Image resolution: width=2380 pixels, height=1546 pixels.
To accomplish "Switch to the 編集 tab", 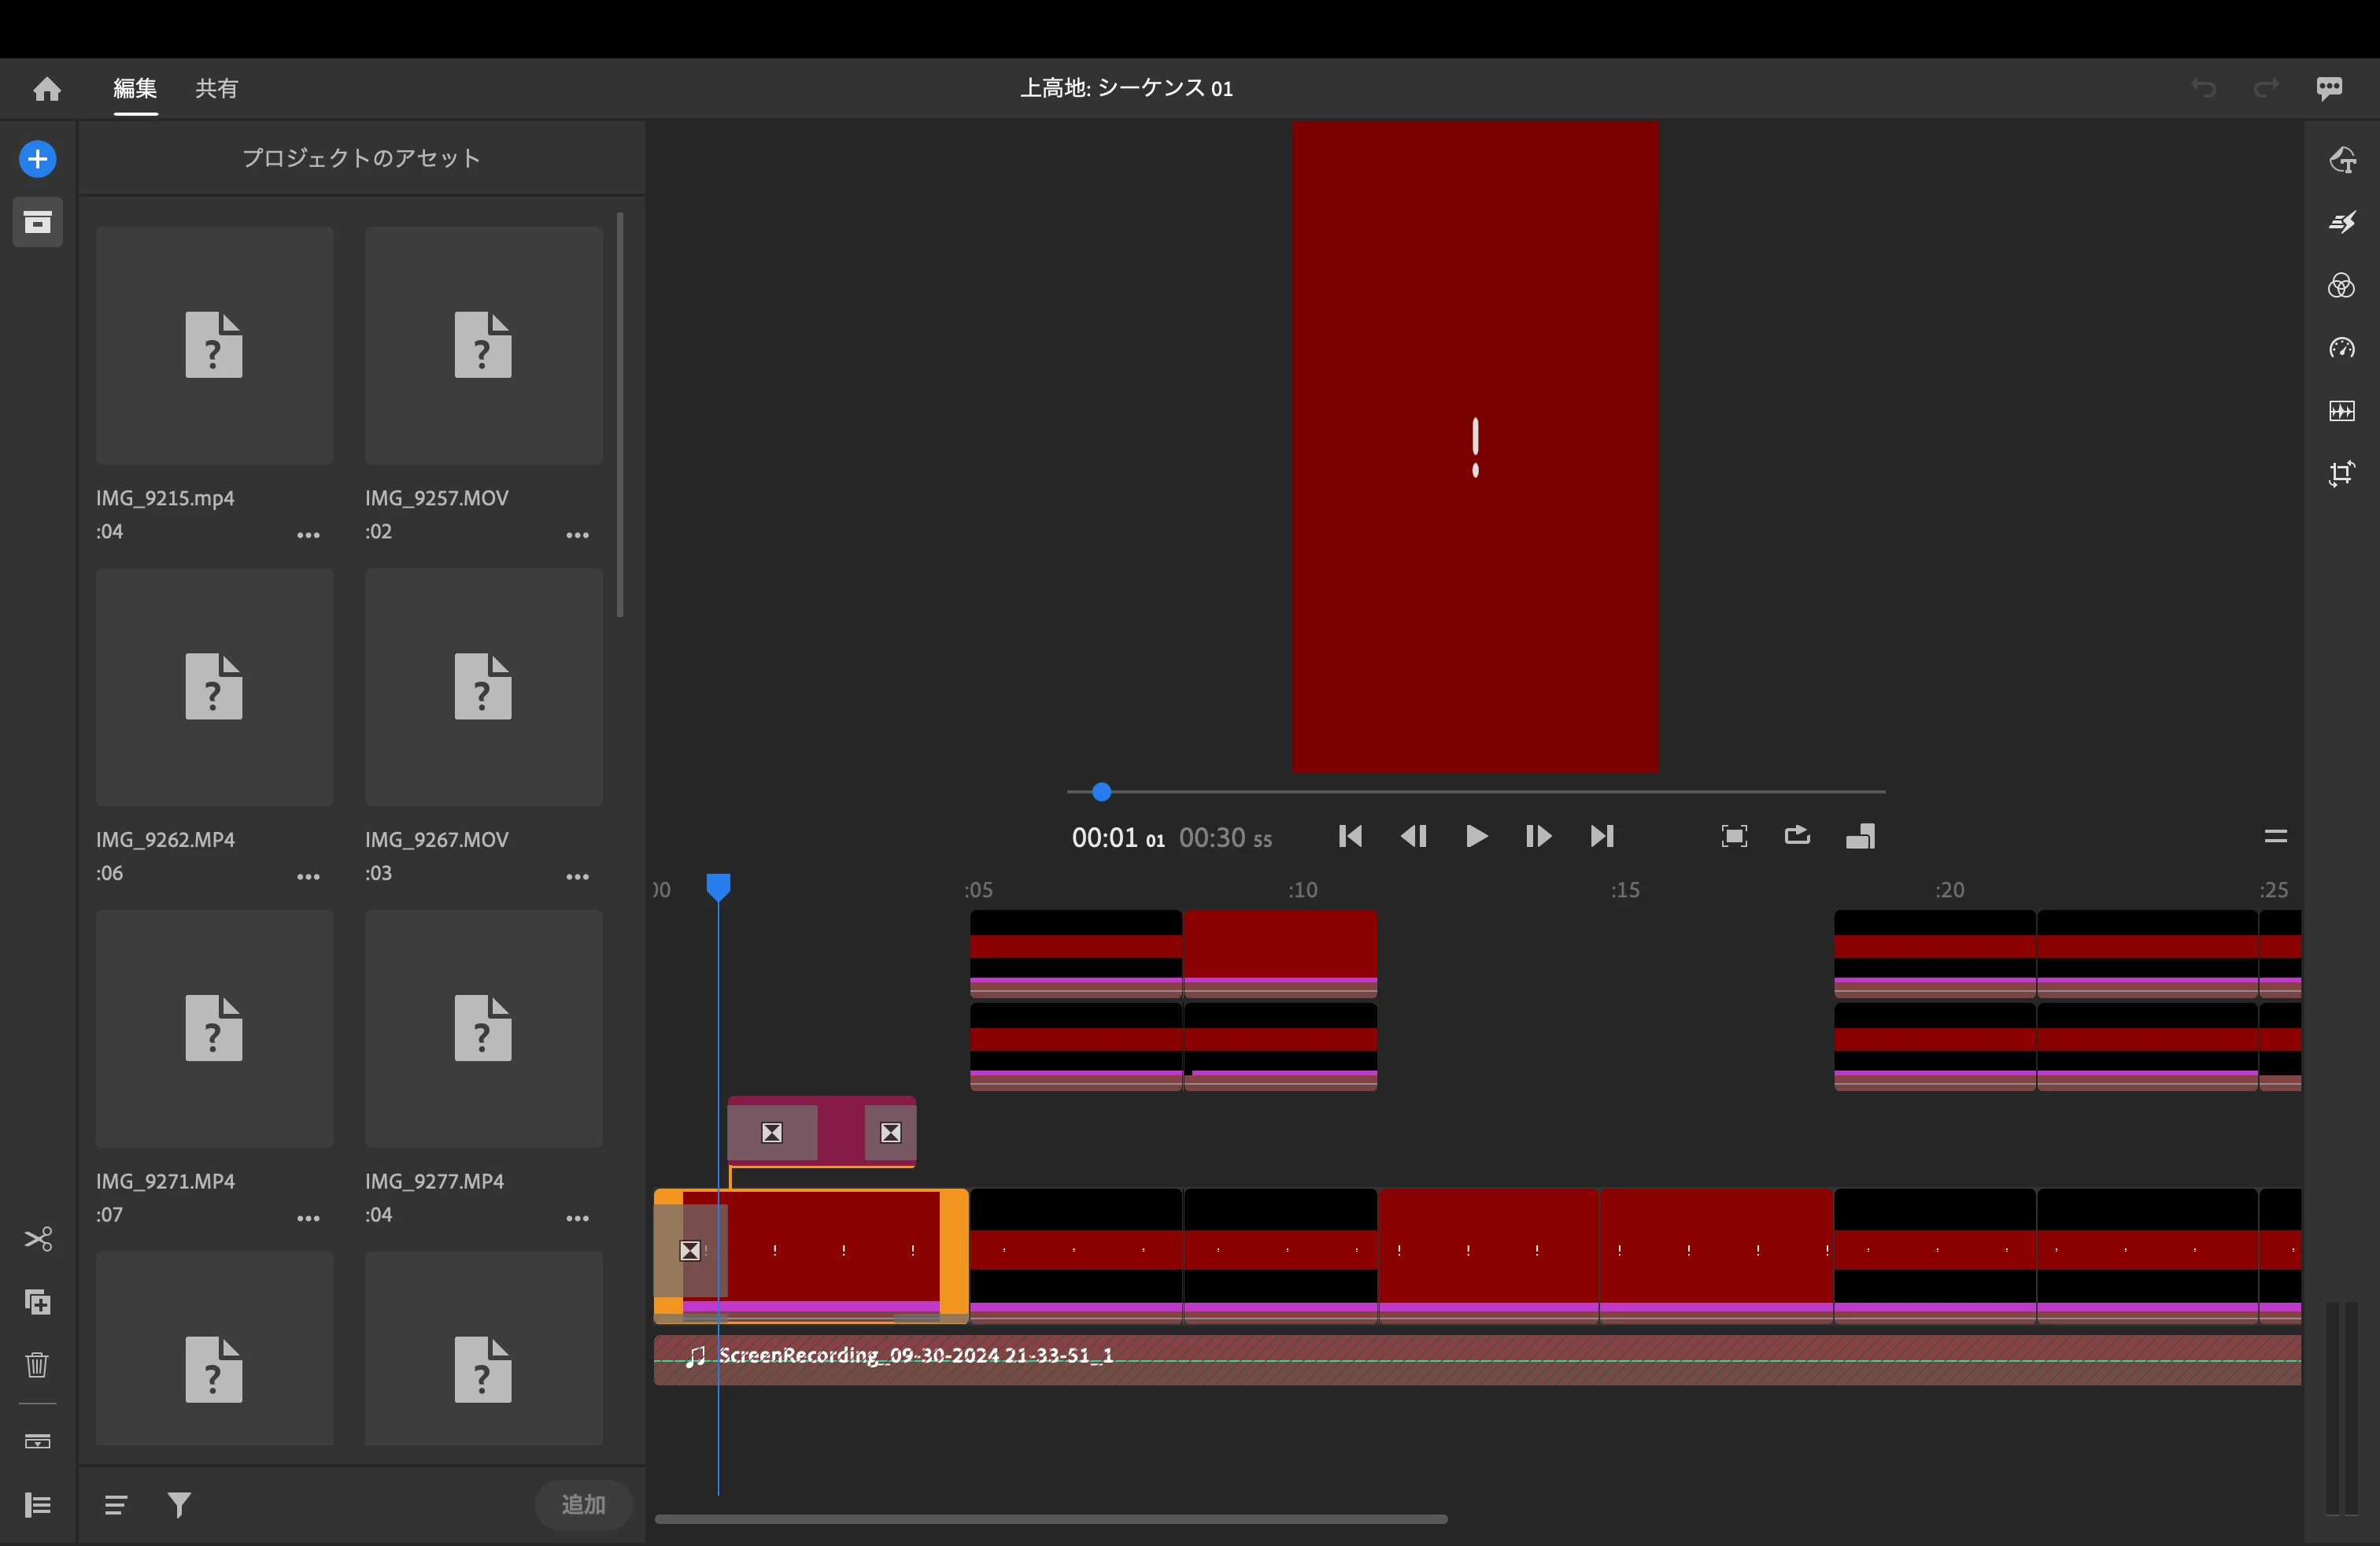I will click(x=135, y=89).
